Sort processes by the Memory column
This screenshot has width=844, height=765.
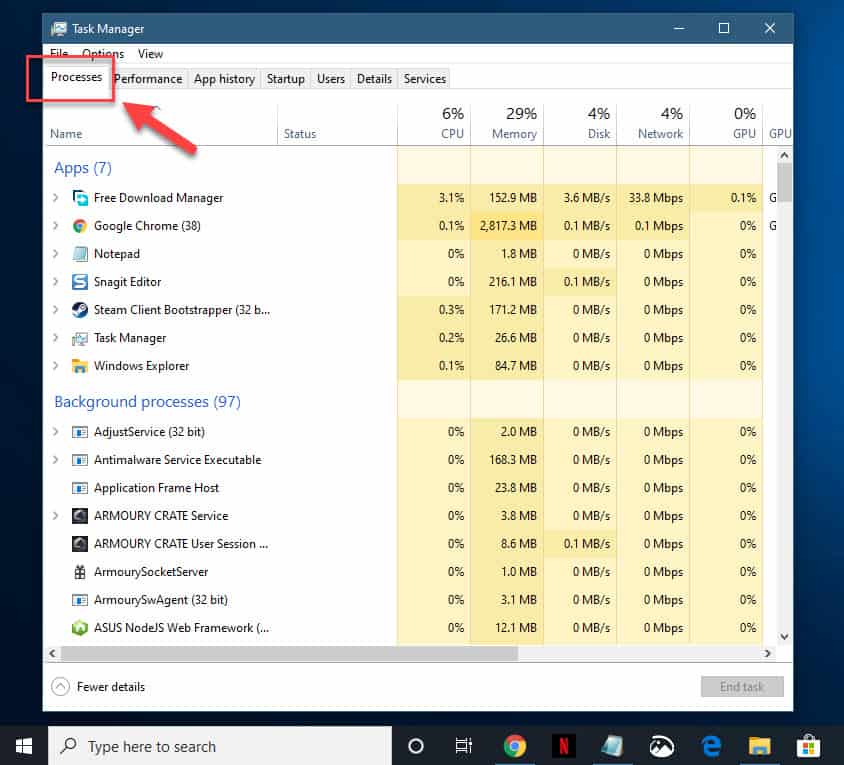[507, 124]
